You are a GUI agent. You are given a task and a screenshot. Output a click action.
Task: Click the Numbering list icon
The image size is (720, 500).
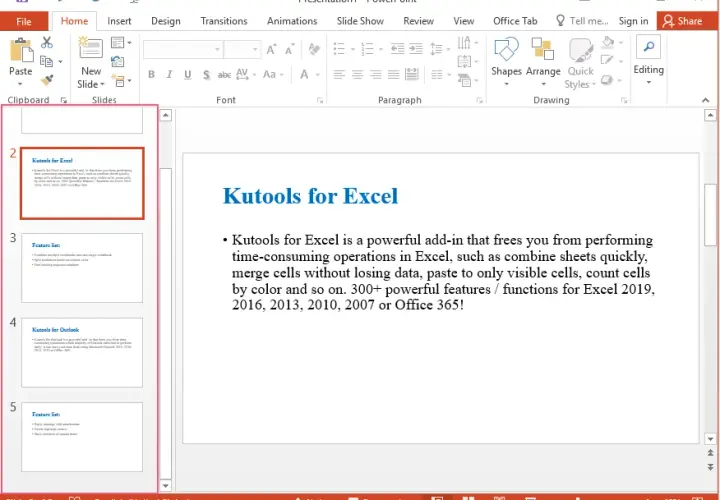pos(367,49)
